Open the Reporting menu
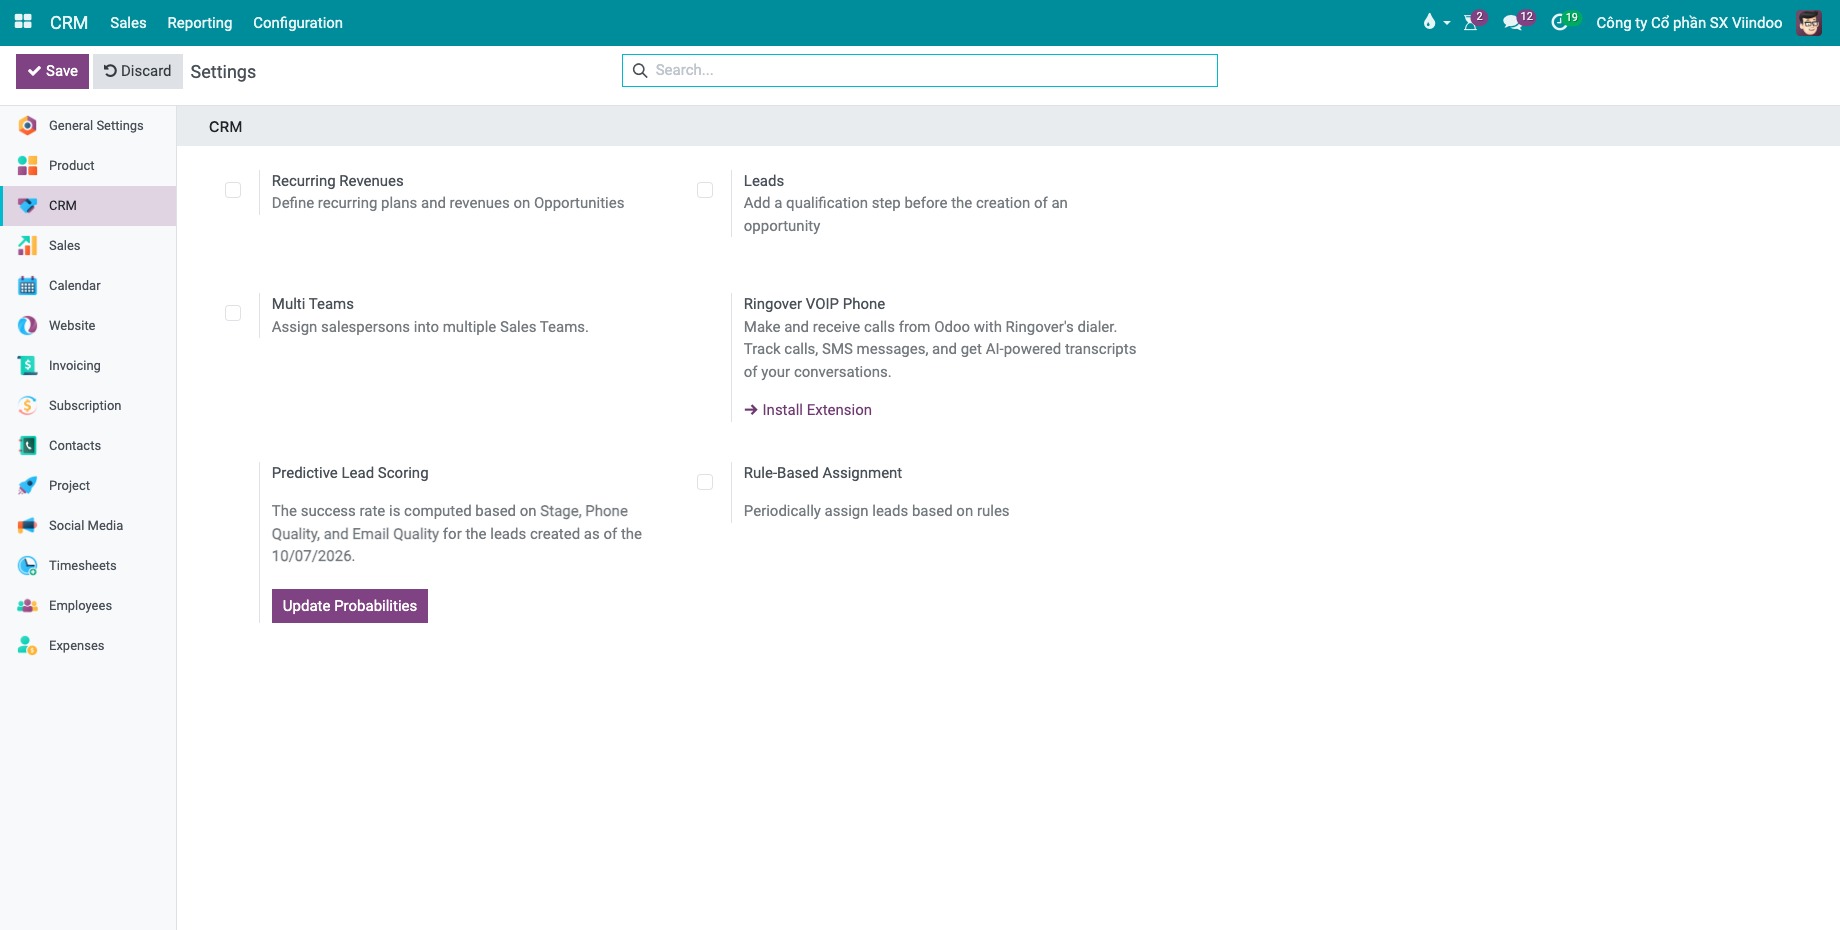This screenshot has width=1840, height=930. tap(200, 23)
